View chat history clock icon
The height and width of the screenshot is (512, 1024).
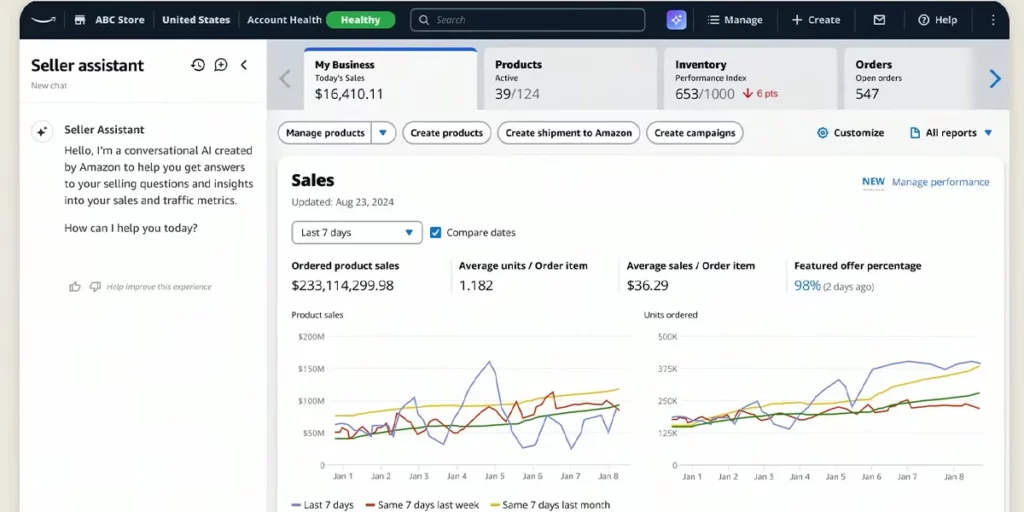tap(198, 65)
